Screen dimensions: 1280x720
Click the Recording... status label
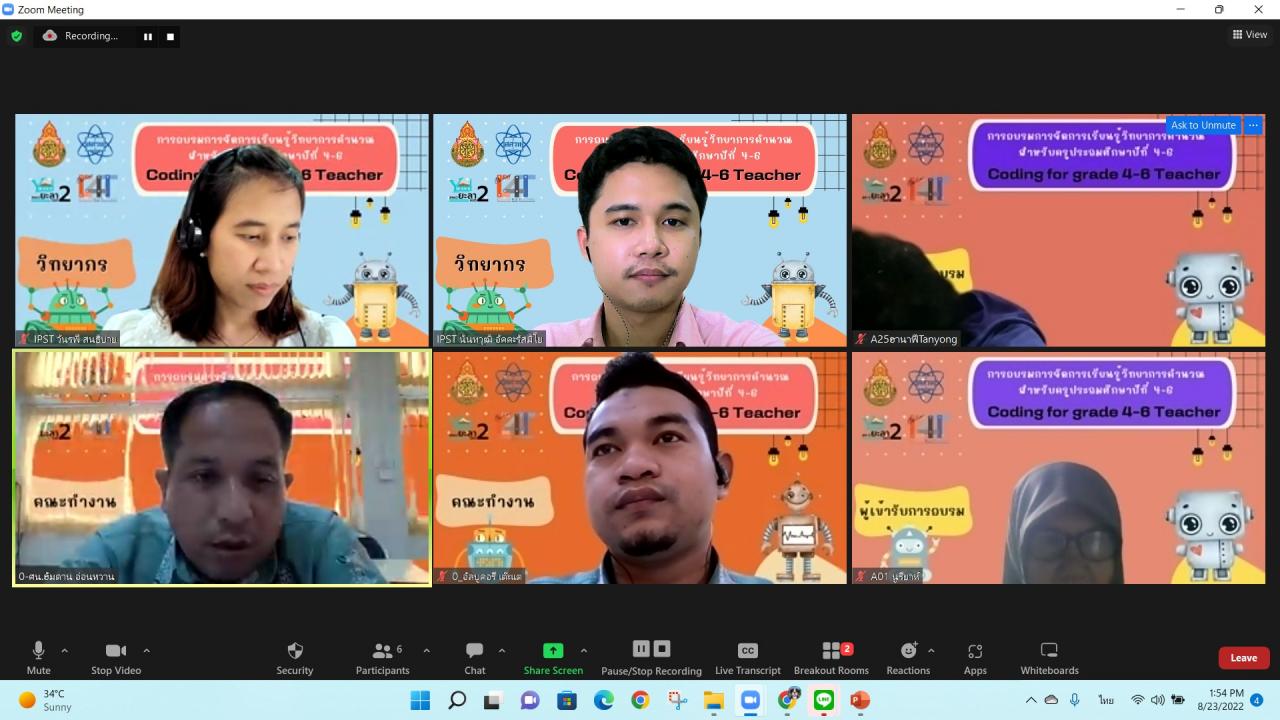click(x=91, y=36)
